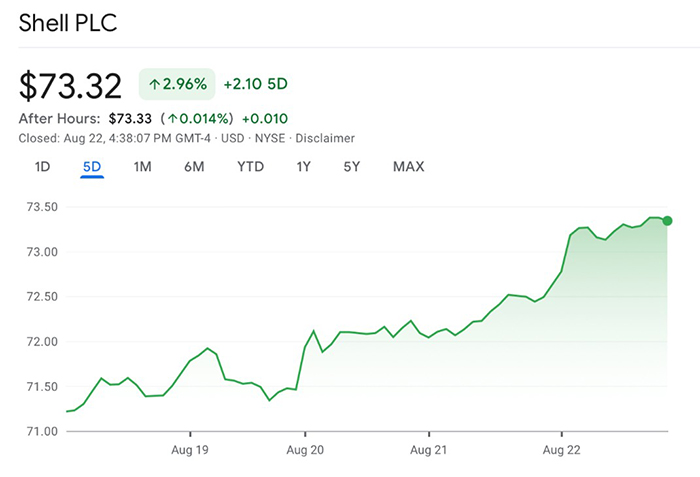700x477 pixels.
Task: Click the 72.50 y-axis label
Action: 42,297
